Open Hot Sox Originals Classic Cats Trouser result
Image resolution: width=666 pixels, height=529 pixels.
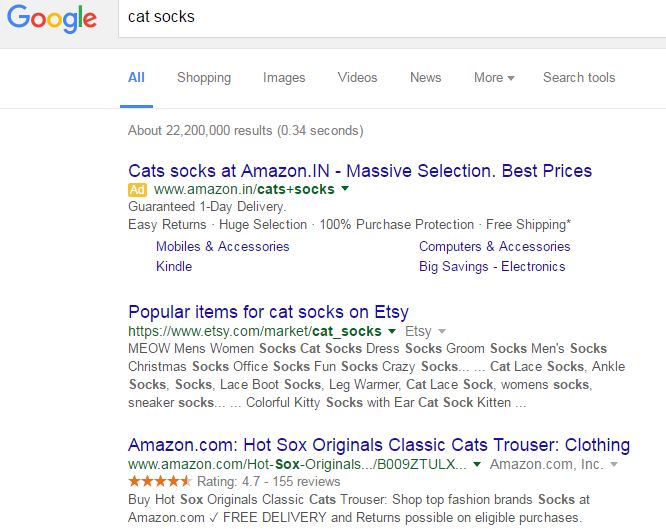379,445
